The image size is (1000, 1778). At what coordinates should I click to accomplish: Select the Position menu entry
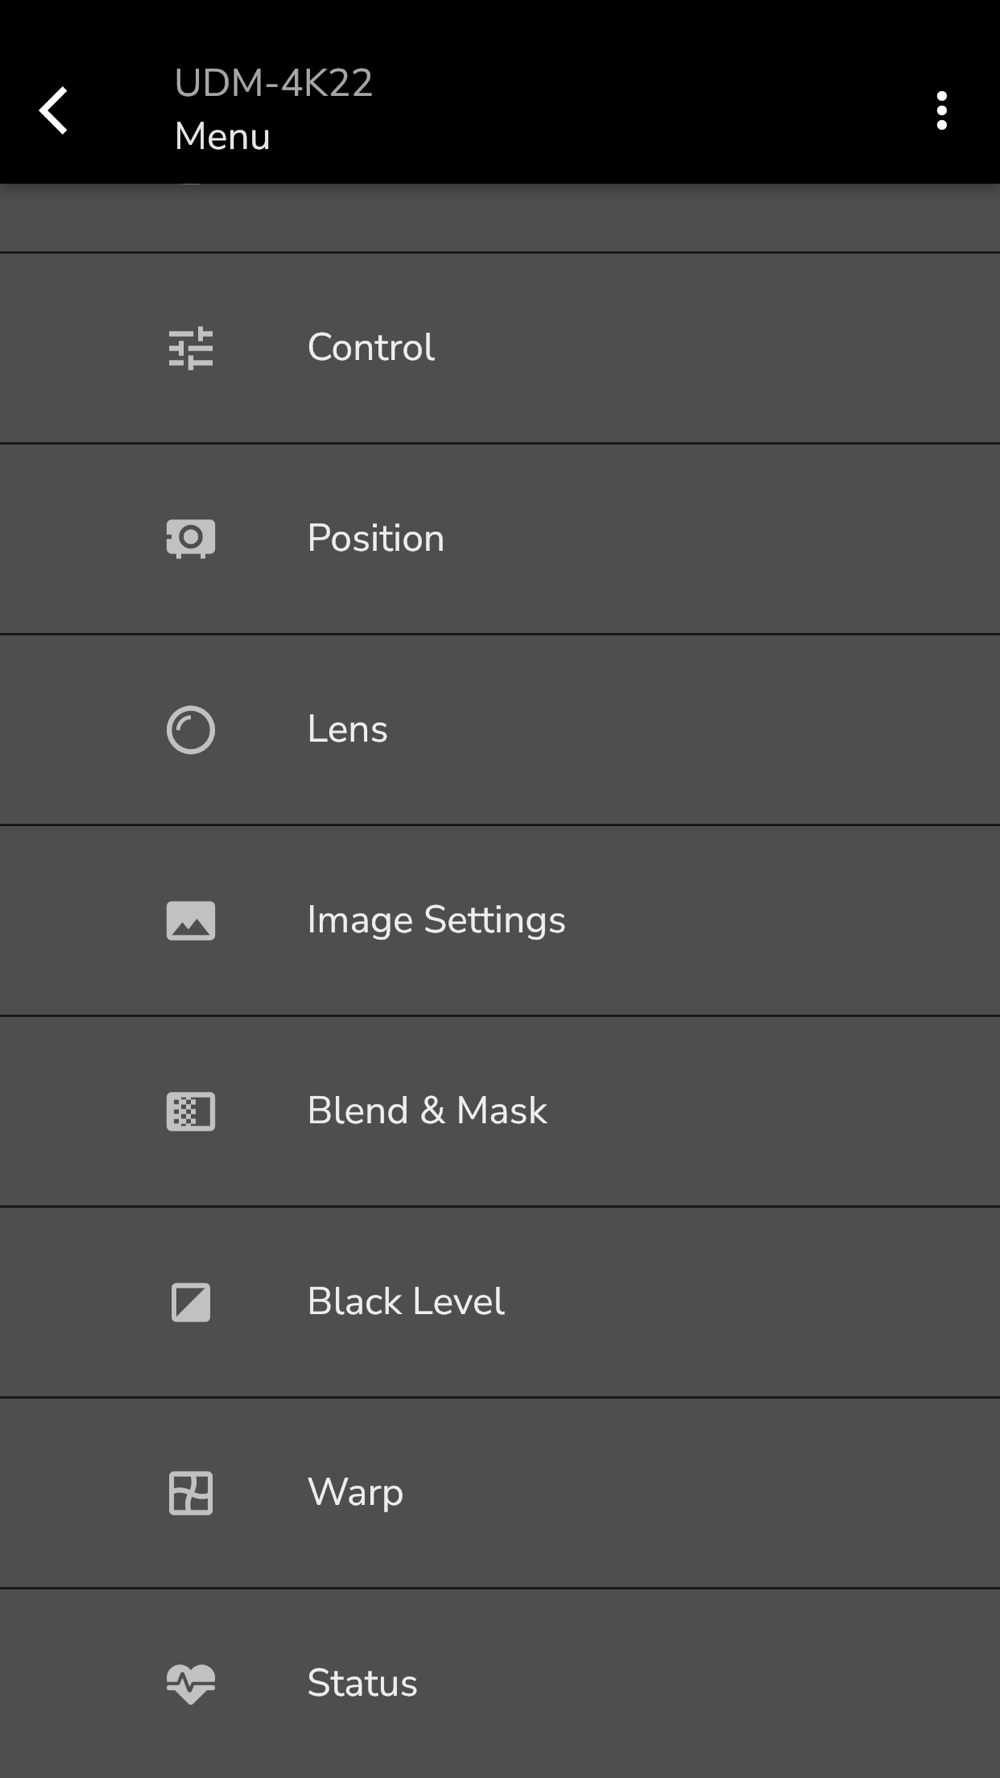375,539
